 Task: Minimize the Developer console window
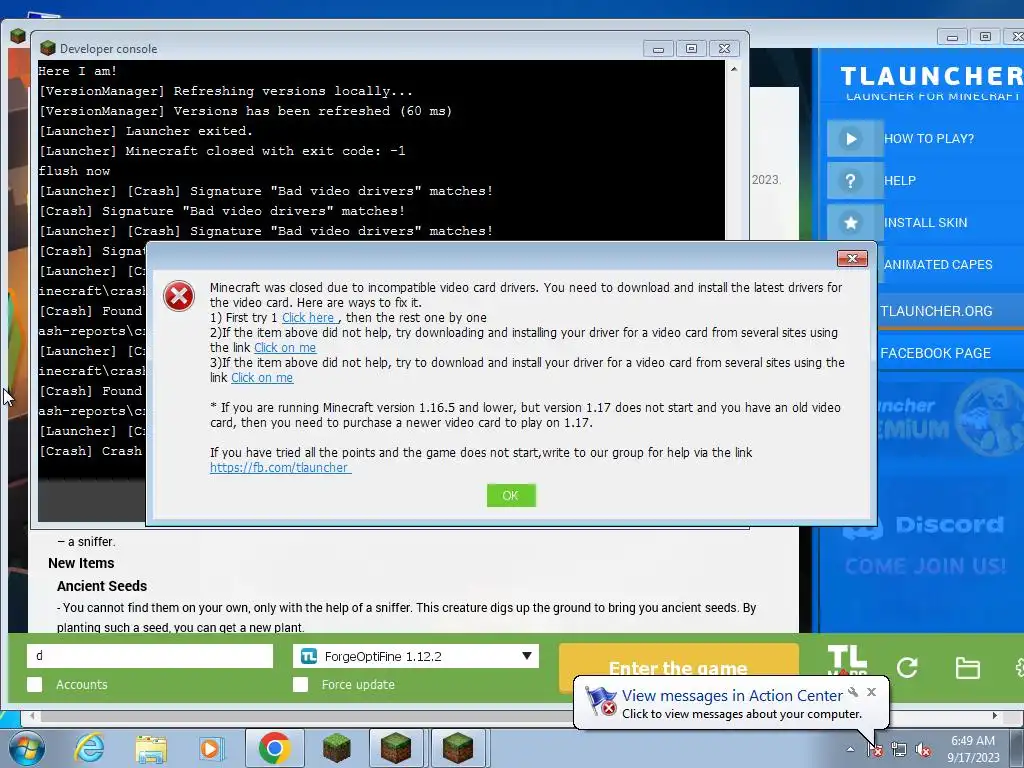pyautogui.click(x=658, y=48)
